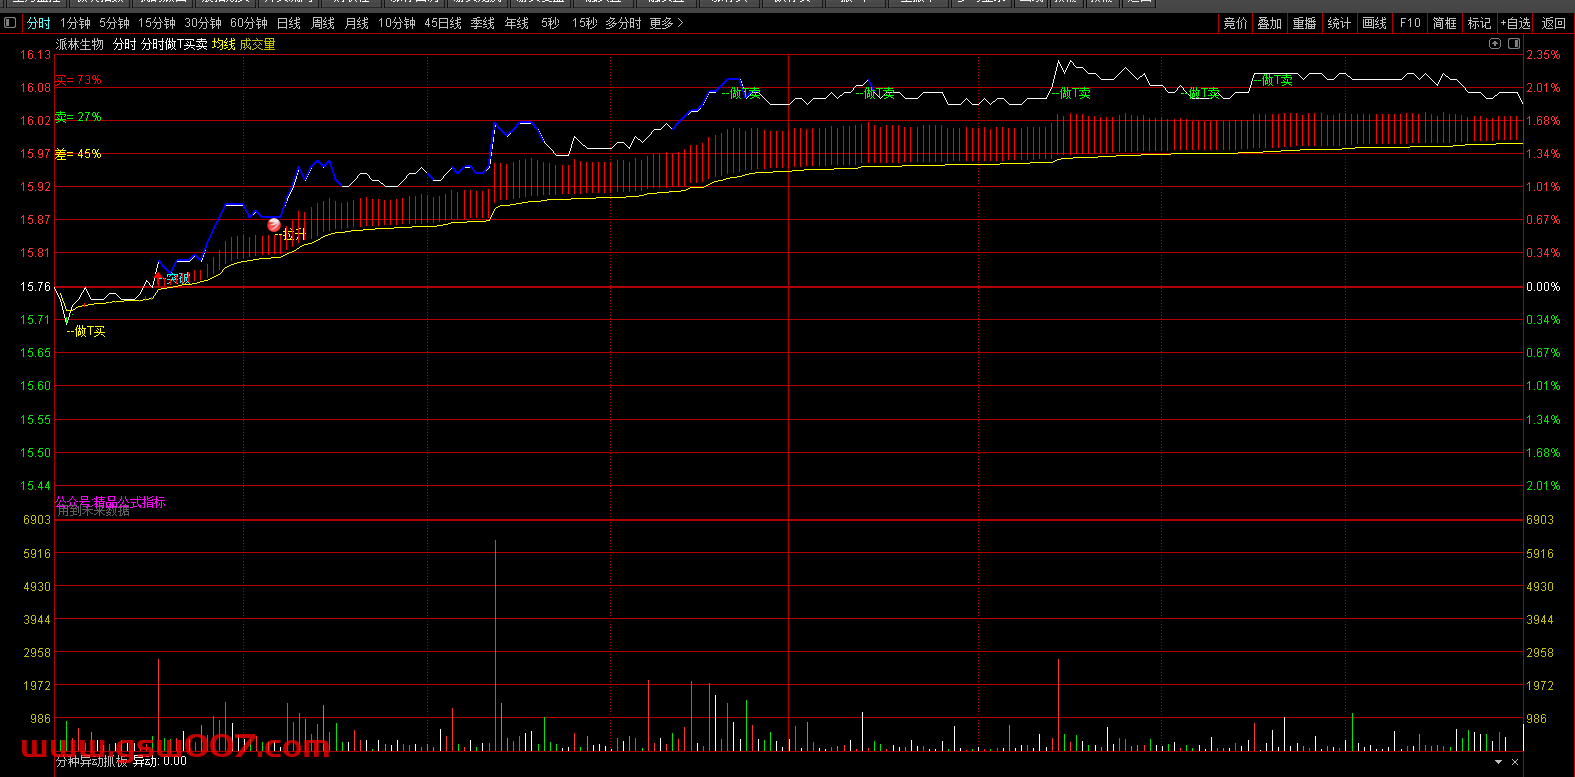Open F10 company information
Viewport: 1575px width, 777px height.
pyautogui.click(x=1410, y=23)
